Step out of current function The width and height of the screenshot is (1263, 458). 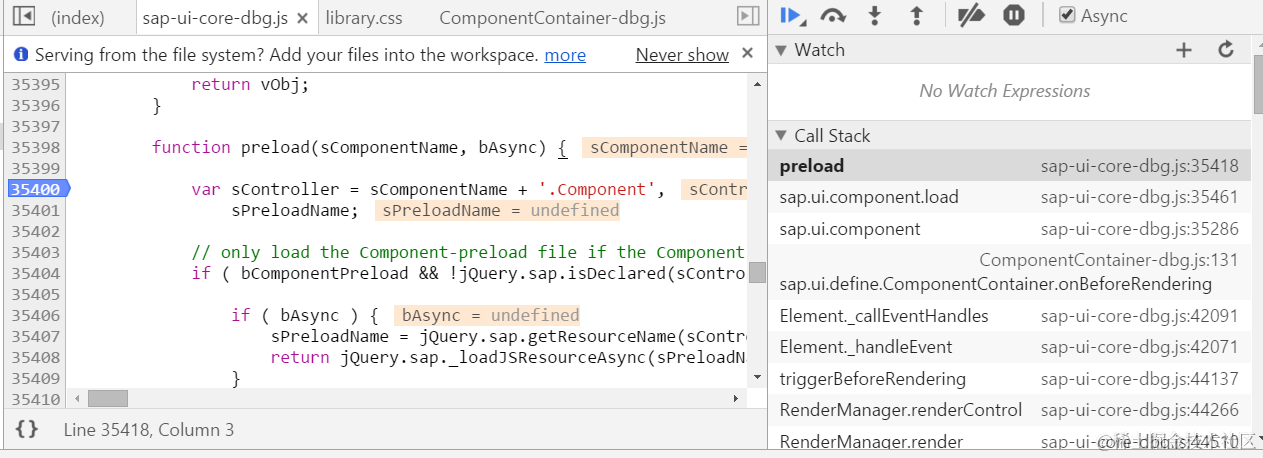click(916, 15)
